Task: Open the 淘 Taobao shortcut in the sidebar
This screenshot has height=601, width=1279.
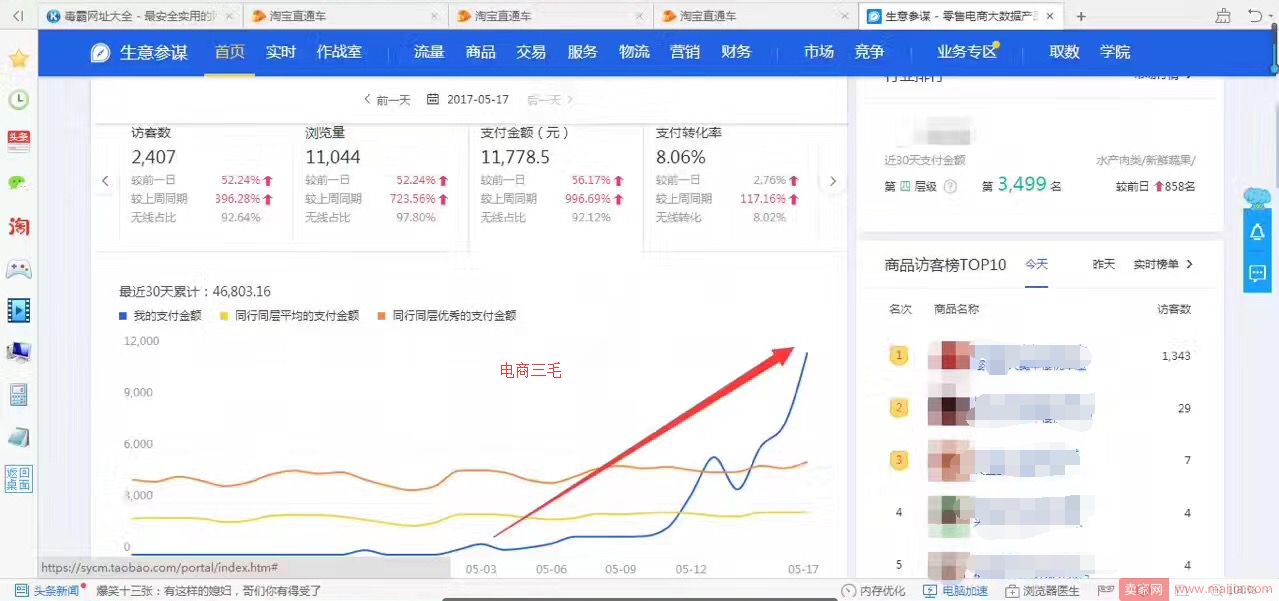Action: [x=18, y=226]
